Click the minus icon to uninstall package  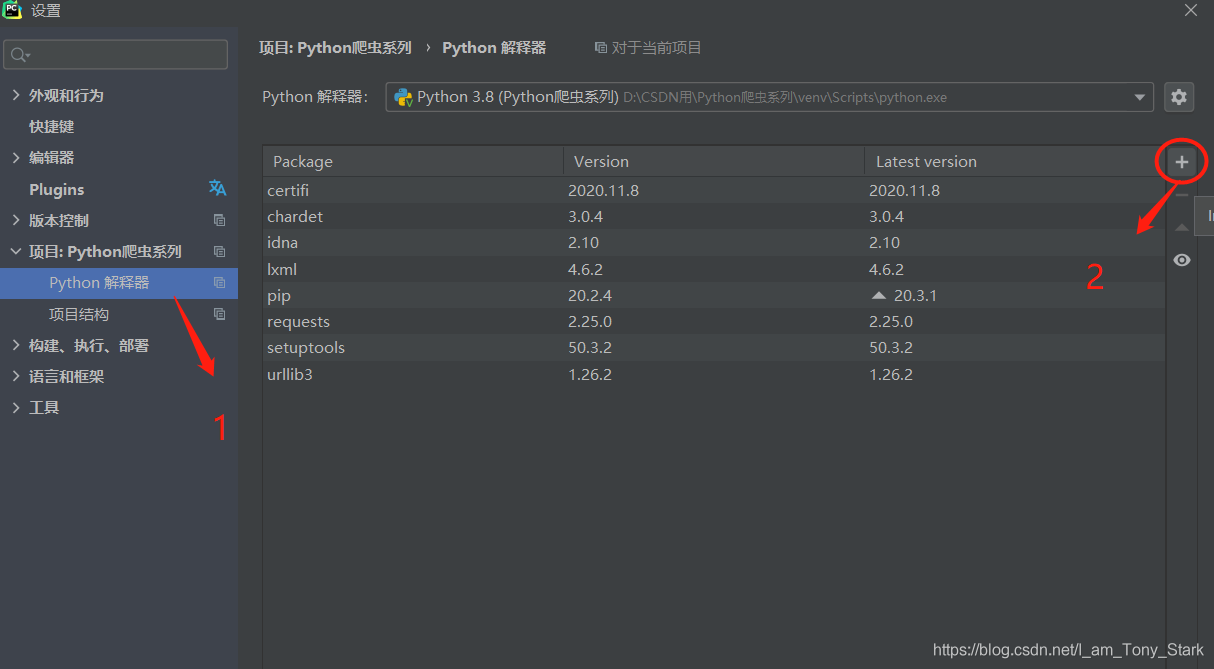[x=1182, y=195]
